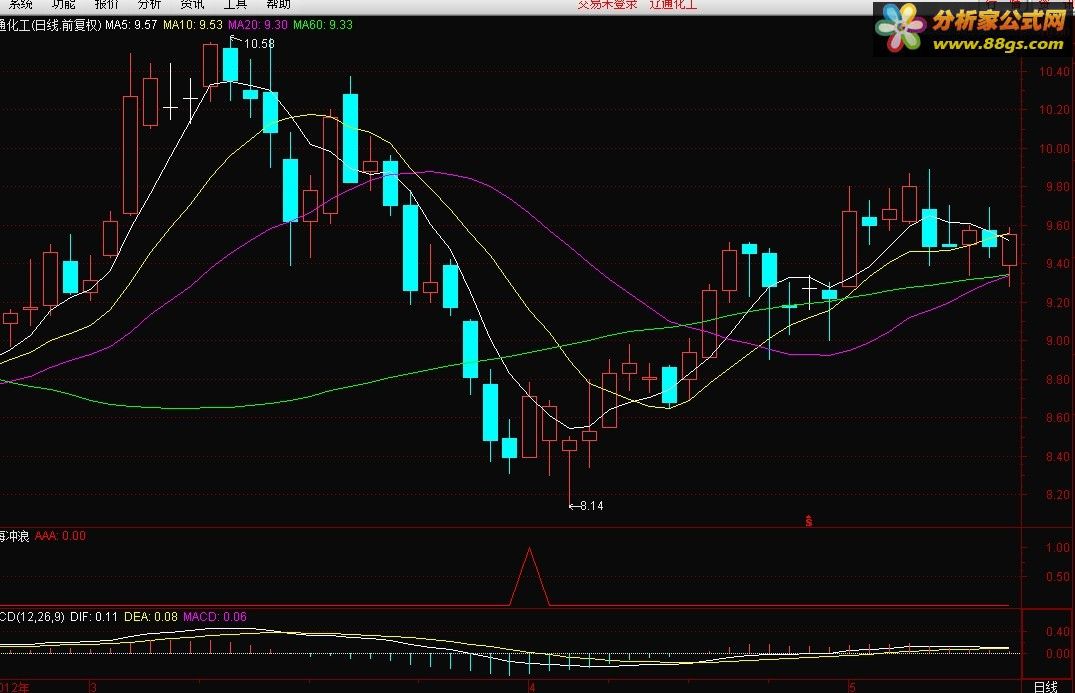Select the 8.14 lowest price label
This screenshot has height=693, width=1075.
[x=592, y=506]
